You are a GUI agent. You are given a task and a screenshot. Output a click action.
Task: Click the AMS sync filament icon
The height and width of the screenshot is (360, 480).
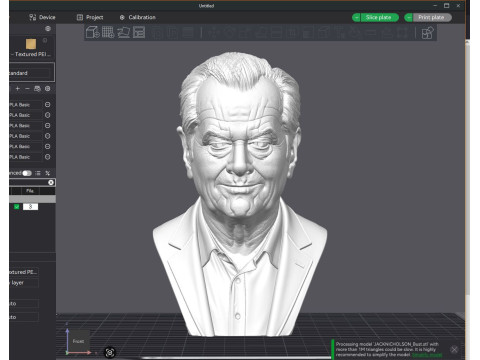pyautogui.click(x=37, y=89)
